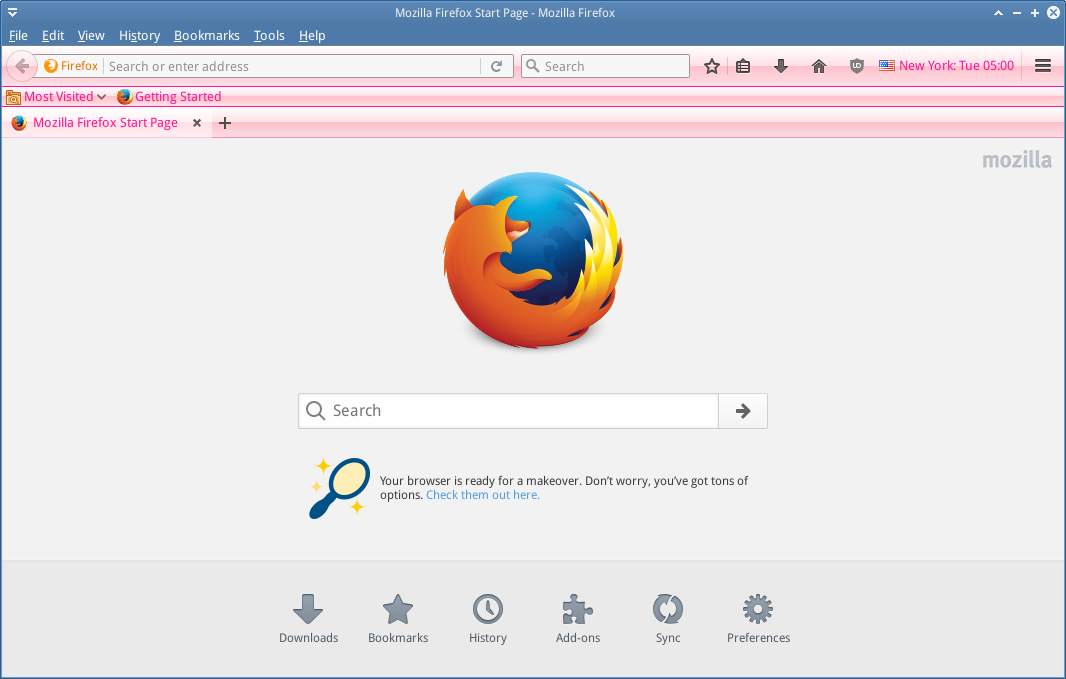Open Add-ons from the start page

tap(578, 619)
